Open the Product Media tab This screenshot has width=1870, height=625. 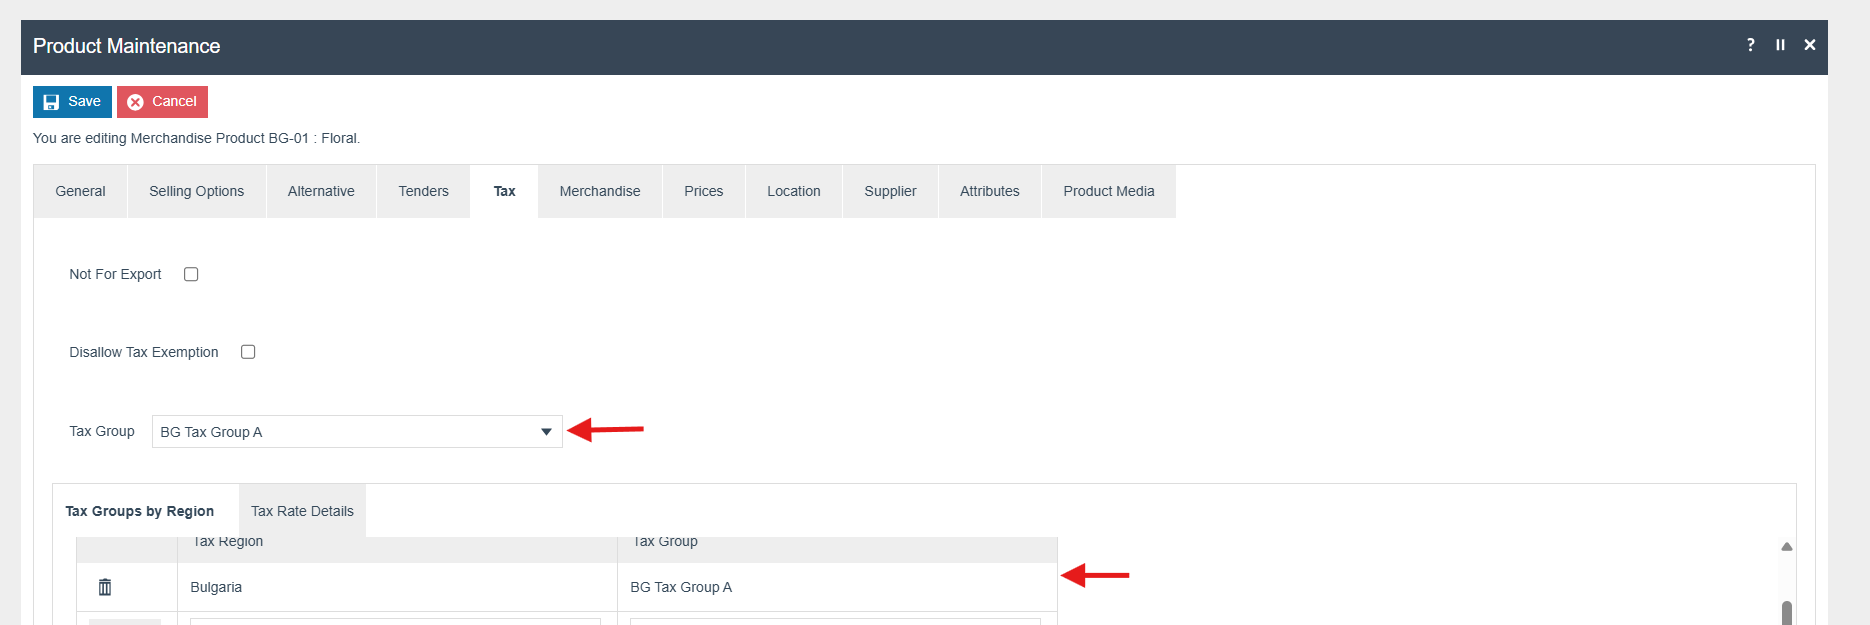tap(1108, 191)
